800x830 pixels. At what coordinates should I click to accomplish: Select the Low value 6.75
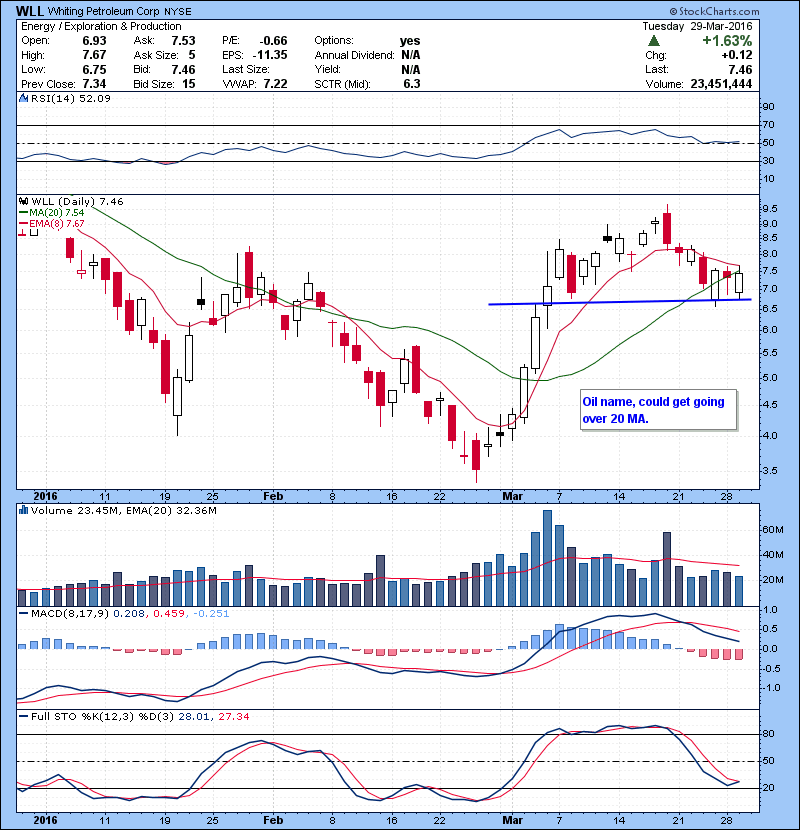point(94,69)
